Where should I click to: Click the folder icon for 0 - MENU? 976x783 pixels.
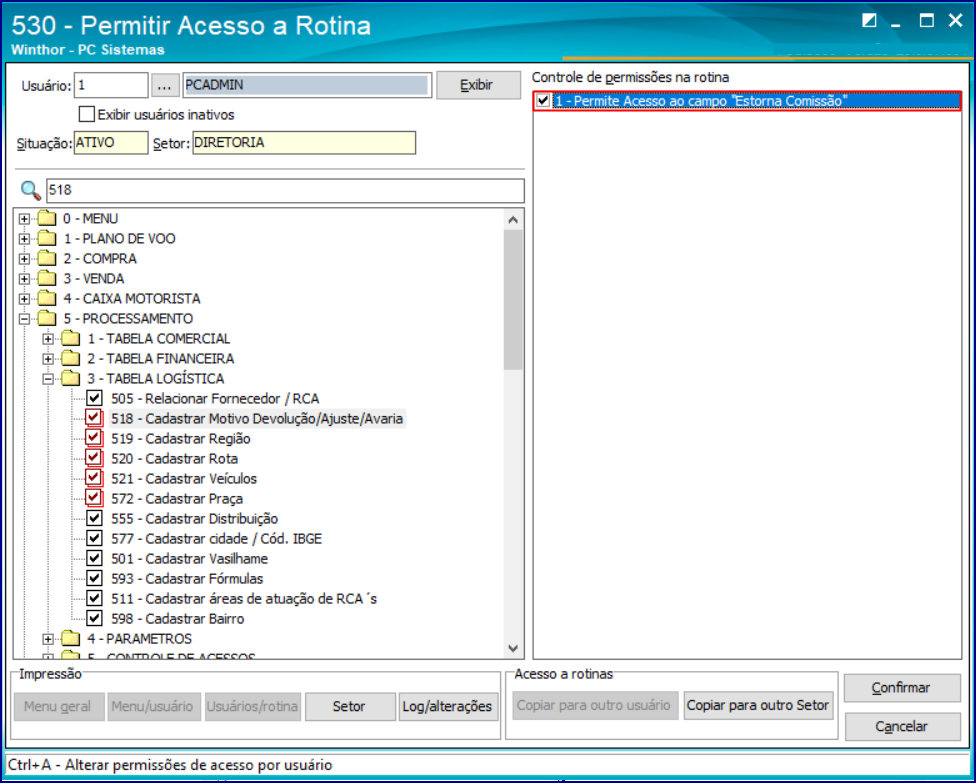coord(47,218)
